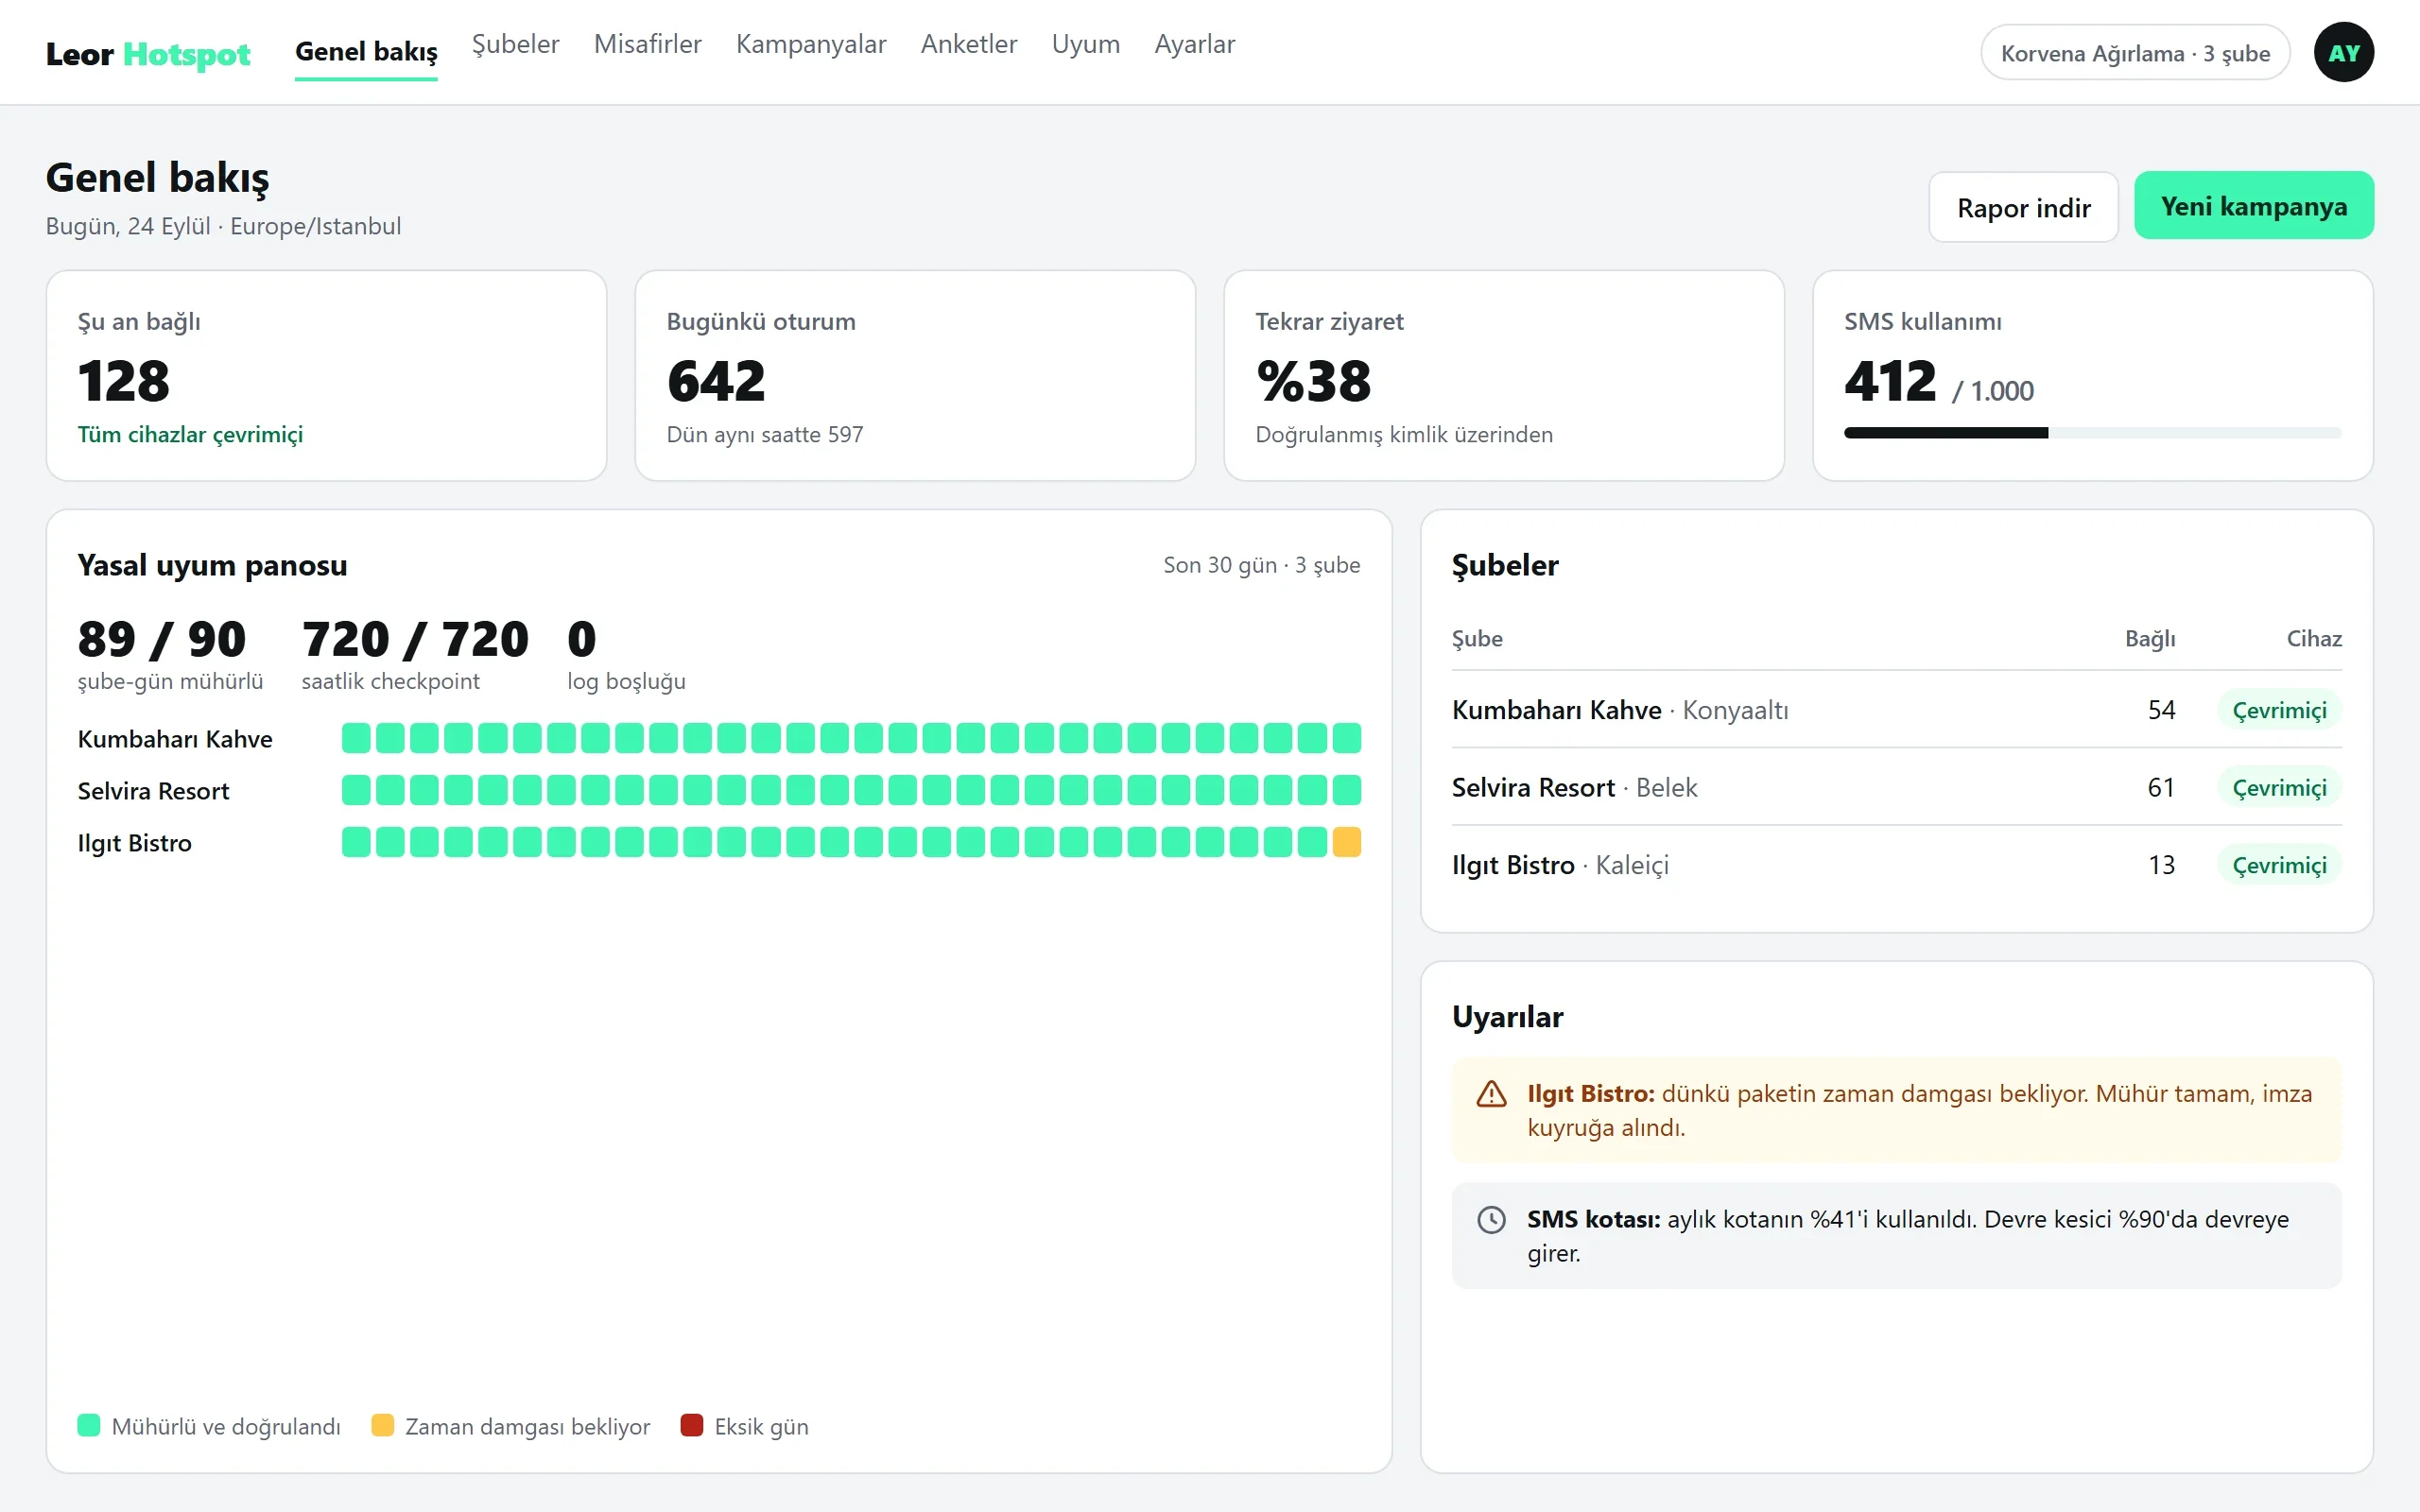Select the Selvira Resort · Belek row
Viewport: 2420px width, 1512px height.
click(1896, 788)
